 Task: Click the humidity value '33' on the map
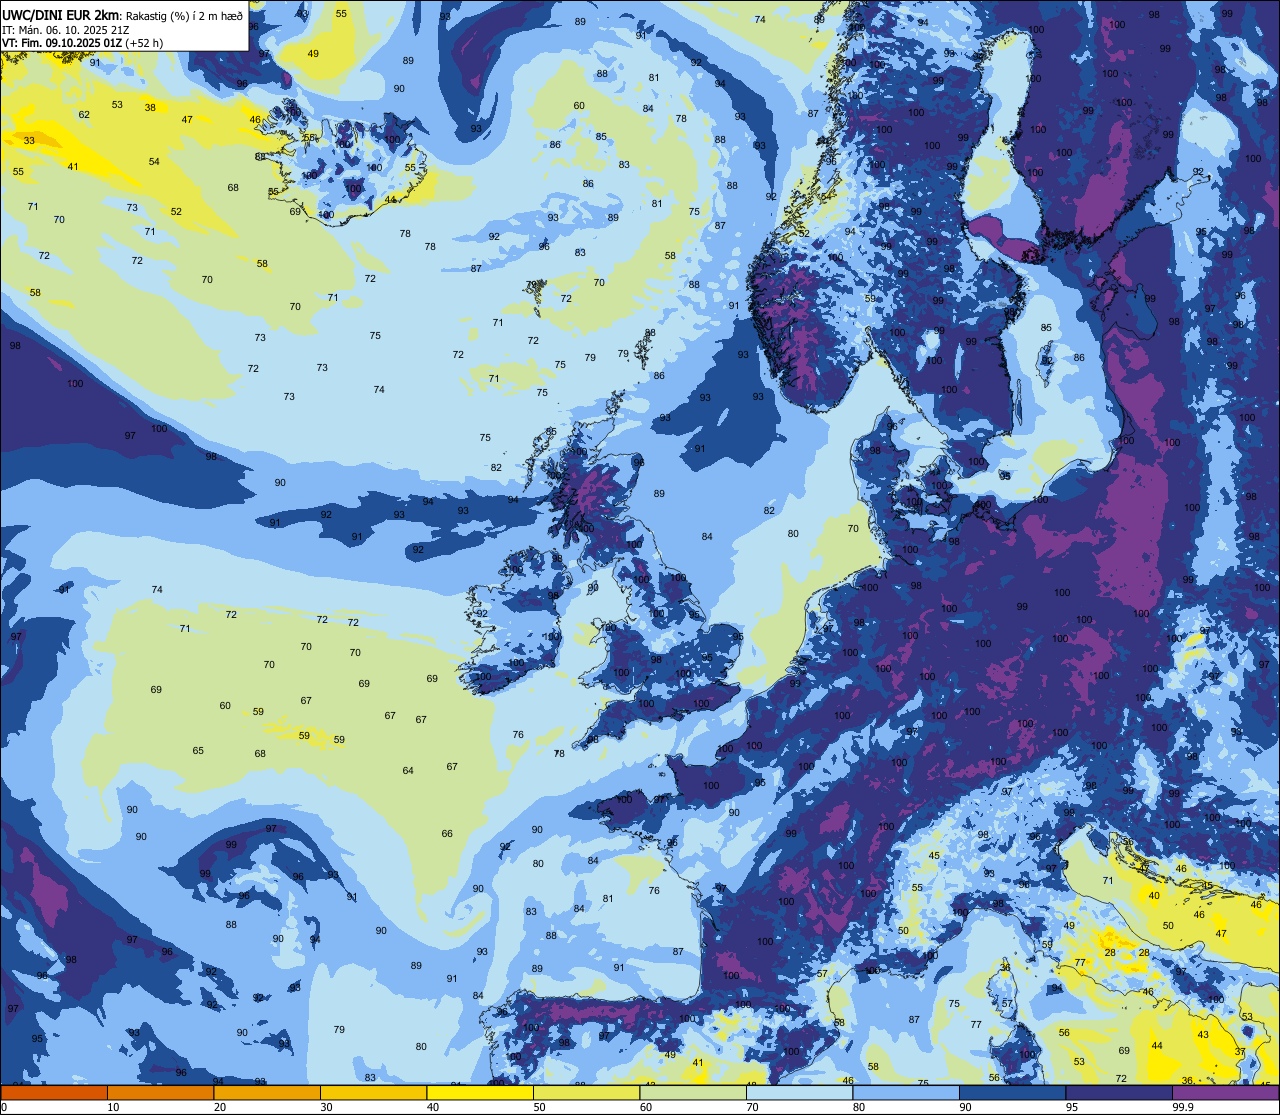click(29, 141)
